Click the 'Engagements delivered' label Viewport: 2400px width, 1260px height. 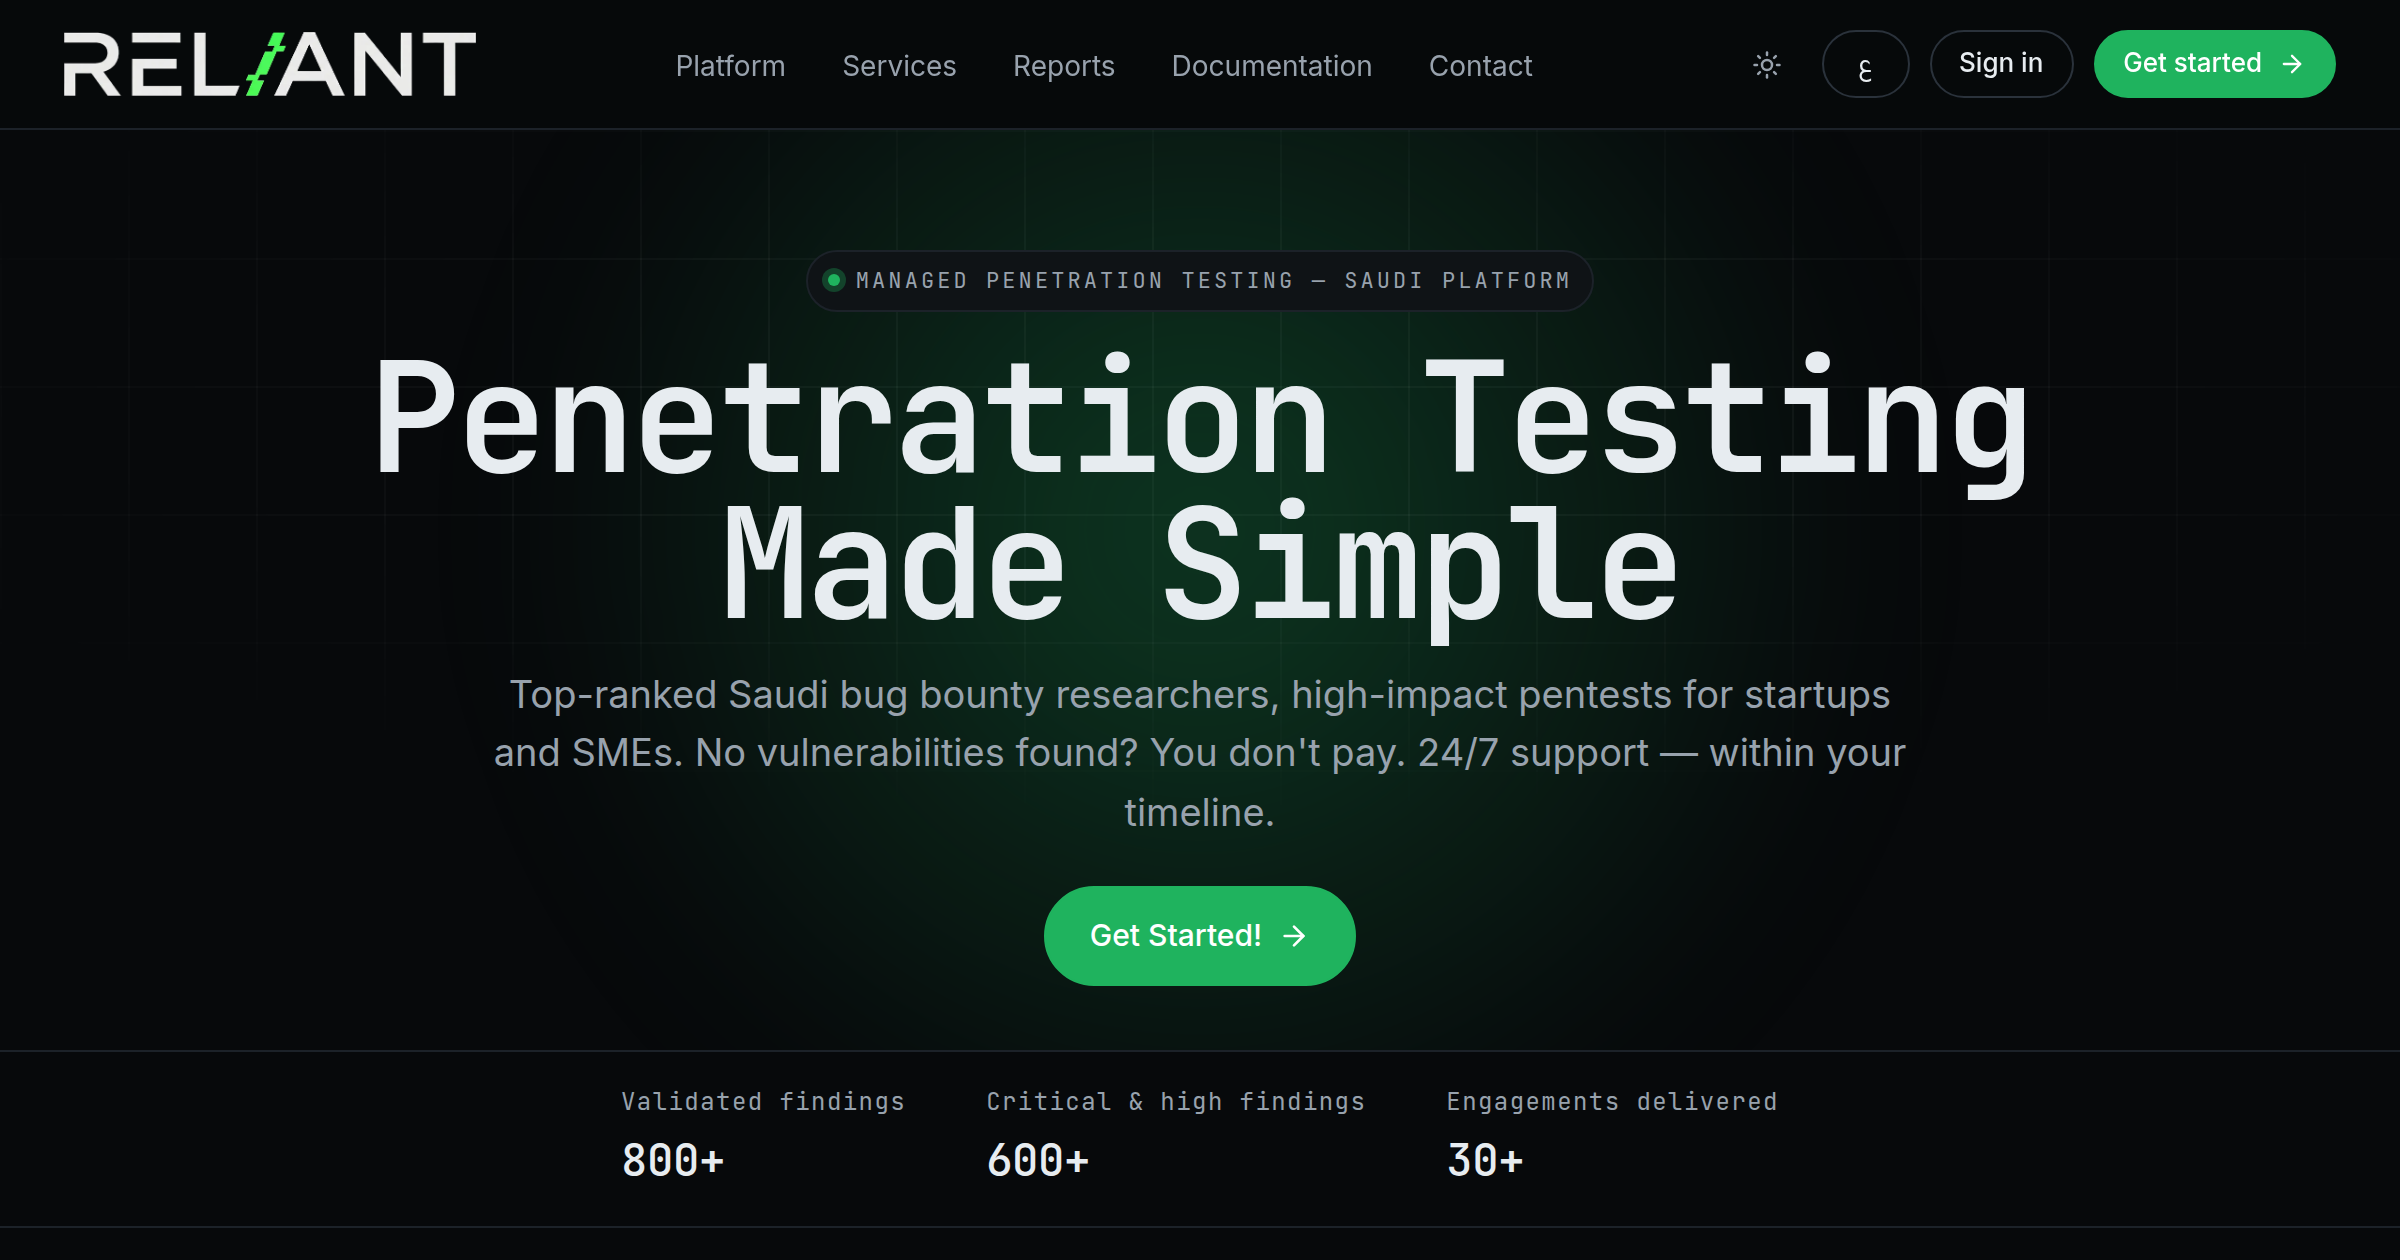tap(1612, 1101)
